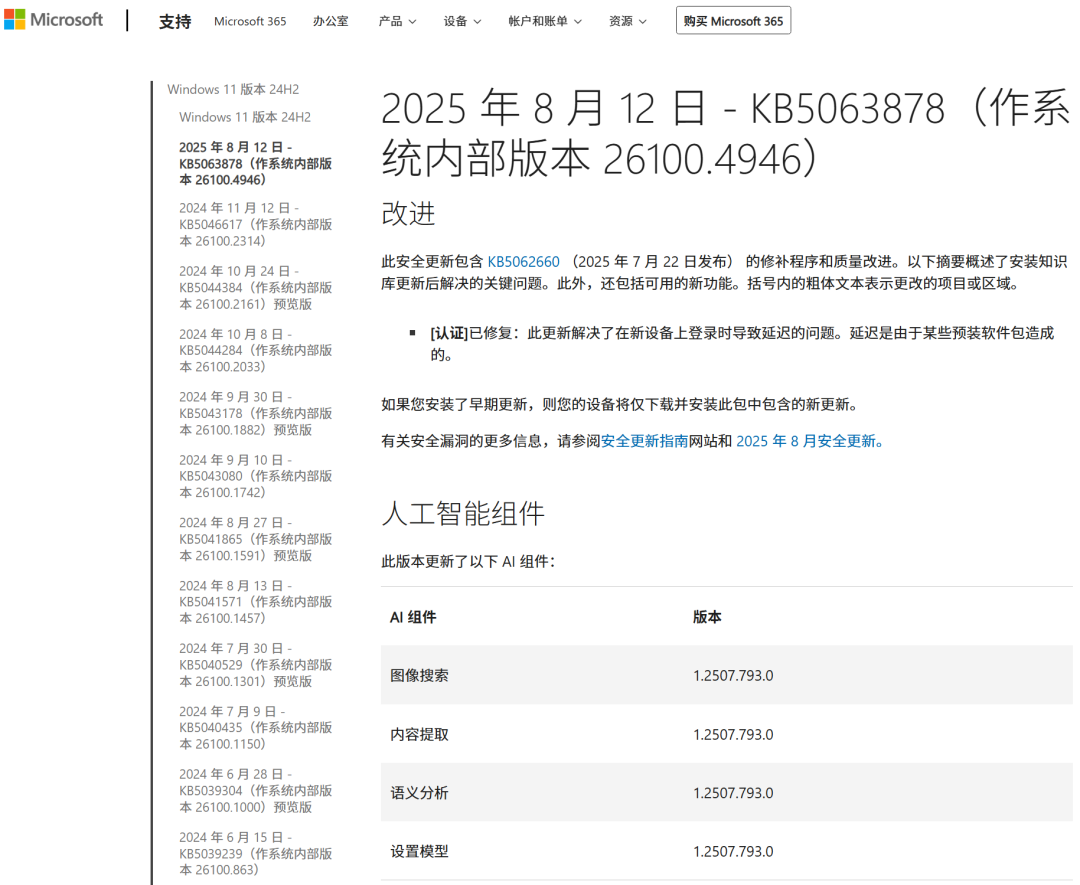This screenshot has width=1080, height=885.
Task: Click the 人工智能组件 section heading
Action: click(463, 514)
